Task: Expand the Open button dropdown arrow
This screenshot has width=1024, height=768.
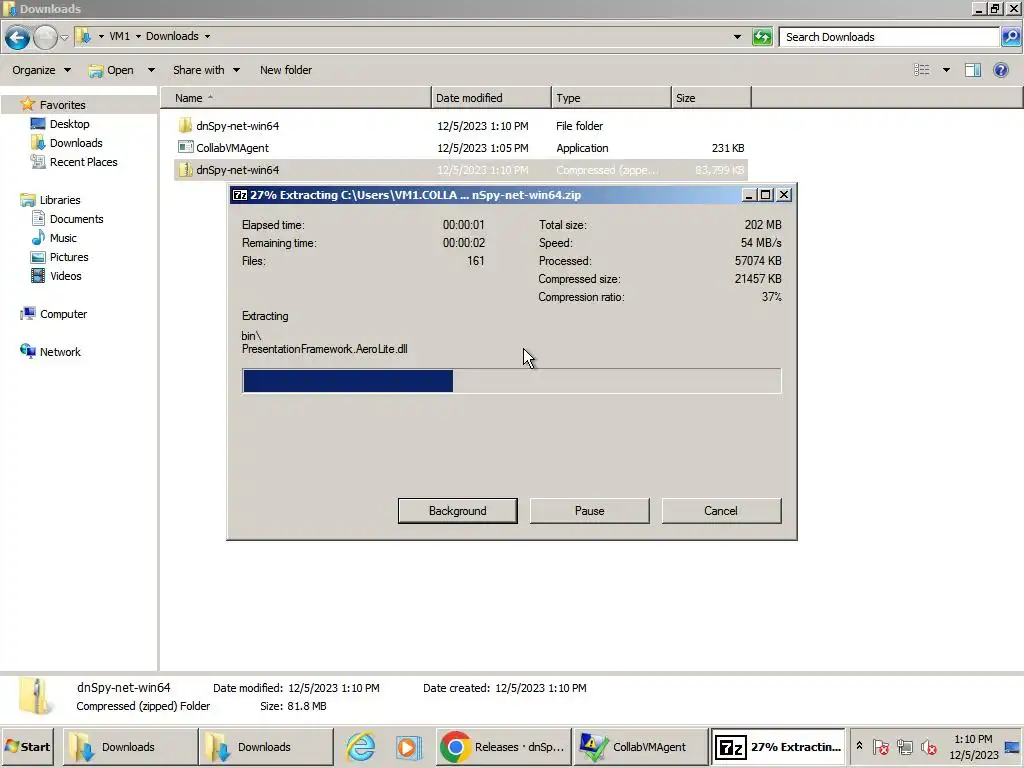Action: [x=151, y=70]
